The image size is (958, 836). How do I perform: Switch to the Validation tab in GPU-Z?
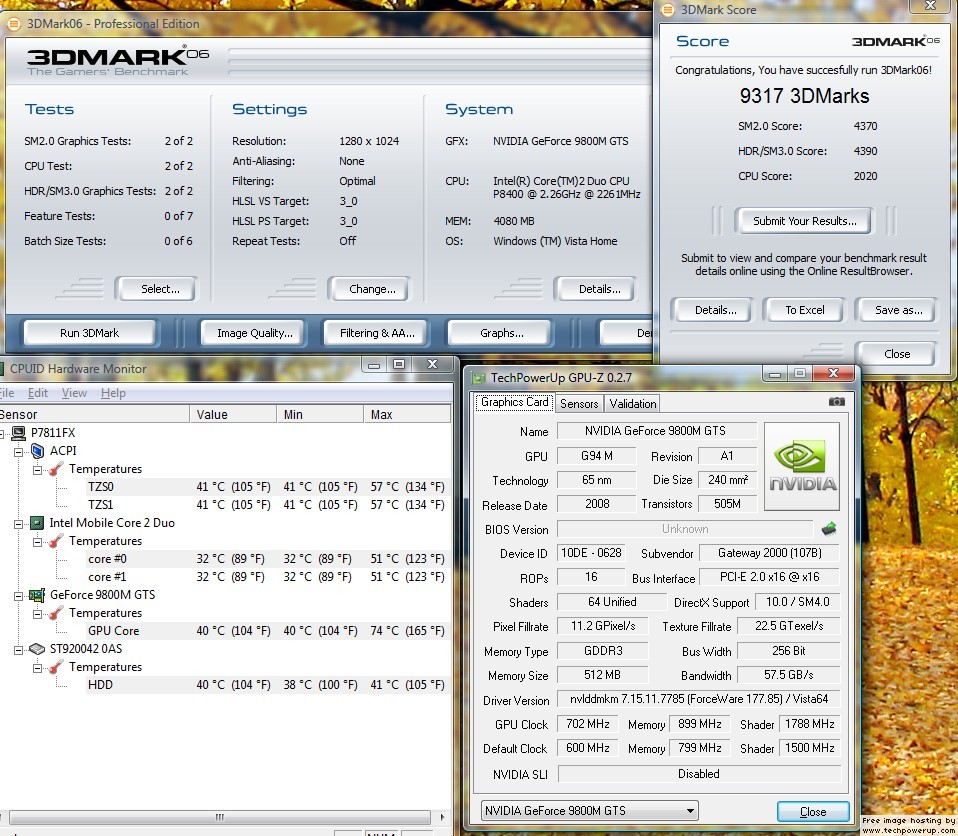coord(632,403)
